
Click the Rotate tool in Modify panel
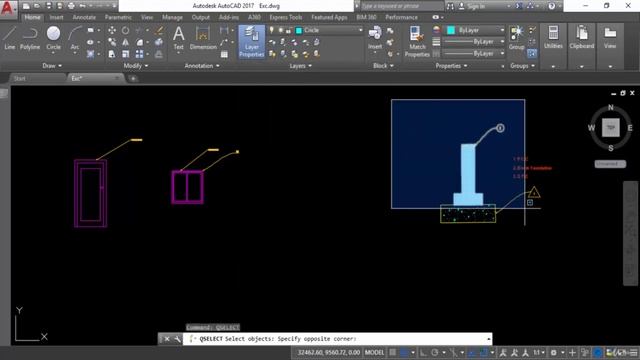125,30
